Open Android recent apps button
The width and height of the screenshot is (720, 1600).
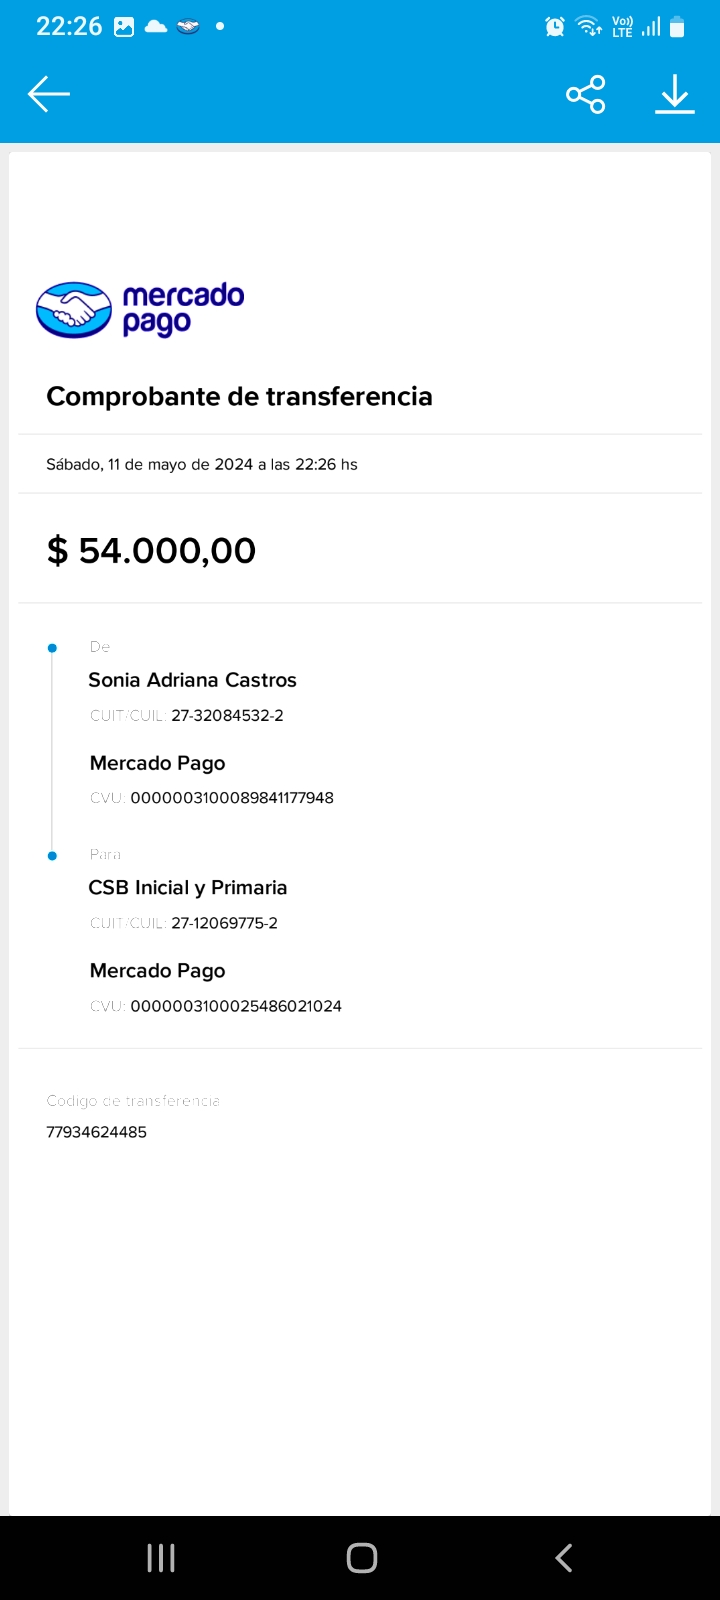point(161,1557)
